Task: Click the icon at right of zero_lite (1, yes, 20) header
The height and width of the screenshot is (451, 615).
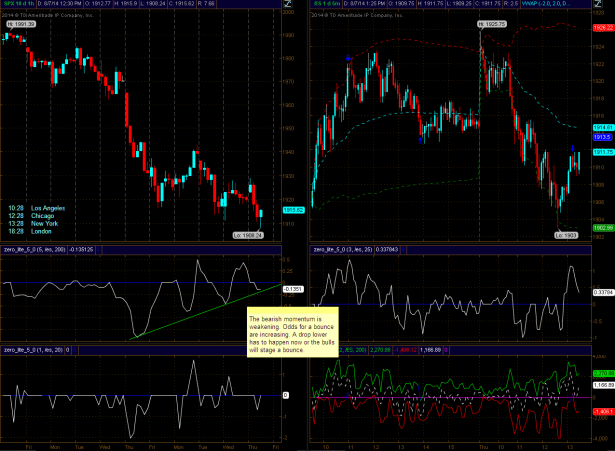Action: point(286,349)
